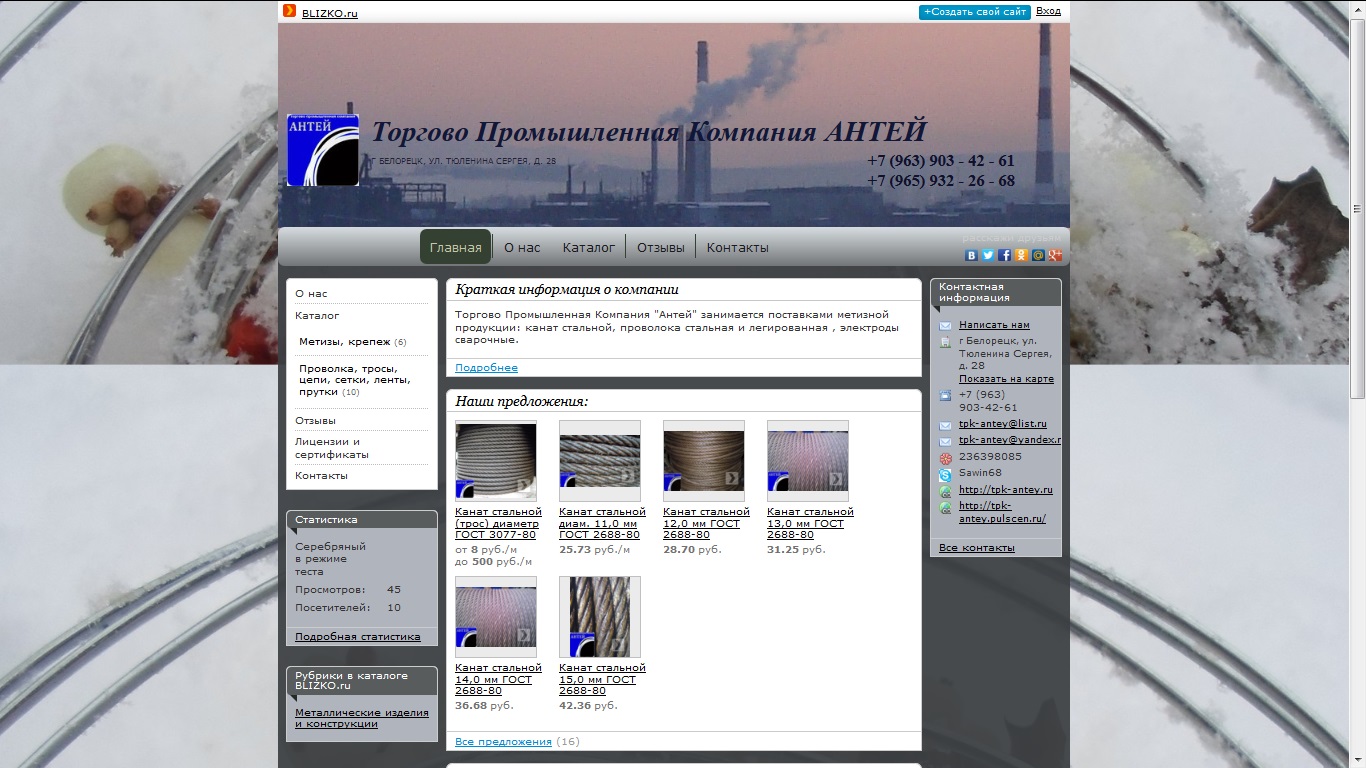Share page via Mail.ru icon
Screen dimensions: 1366x768
tap(1038, 255)
